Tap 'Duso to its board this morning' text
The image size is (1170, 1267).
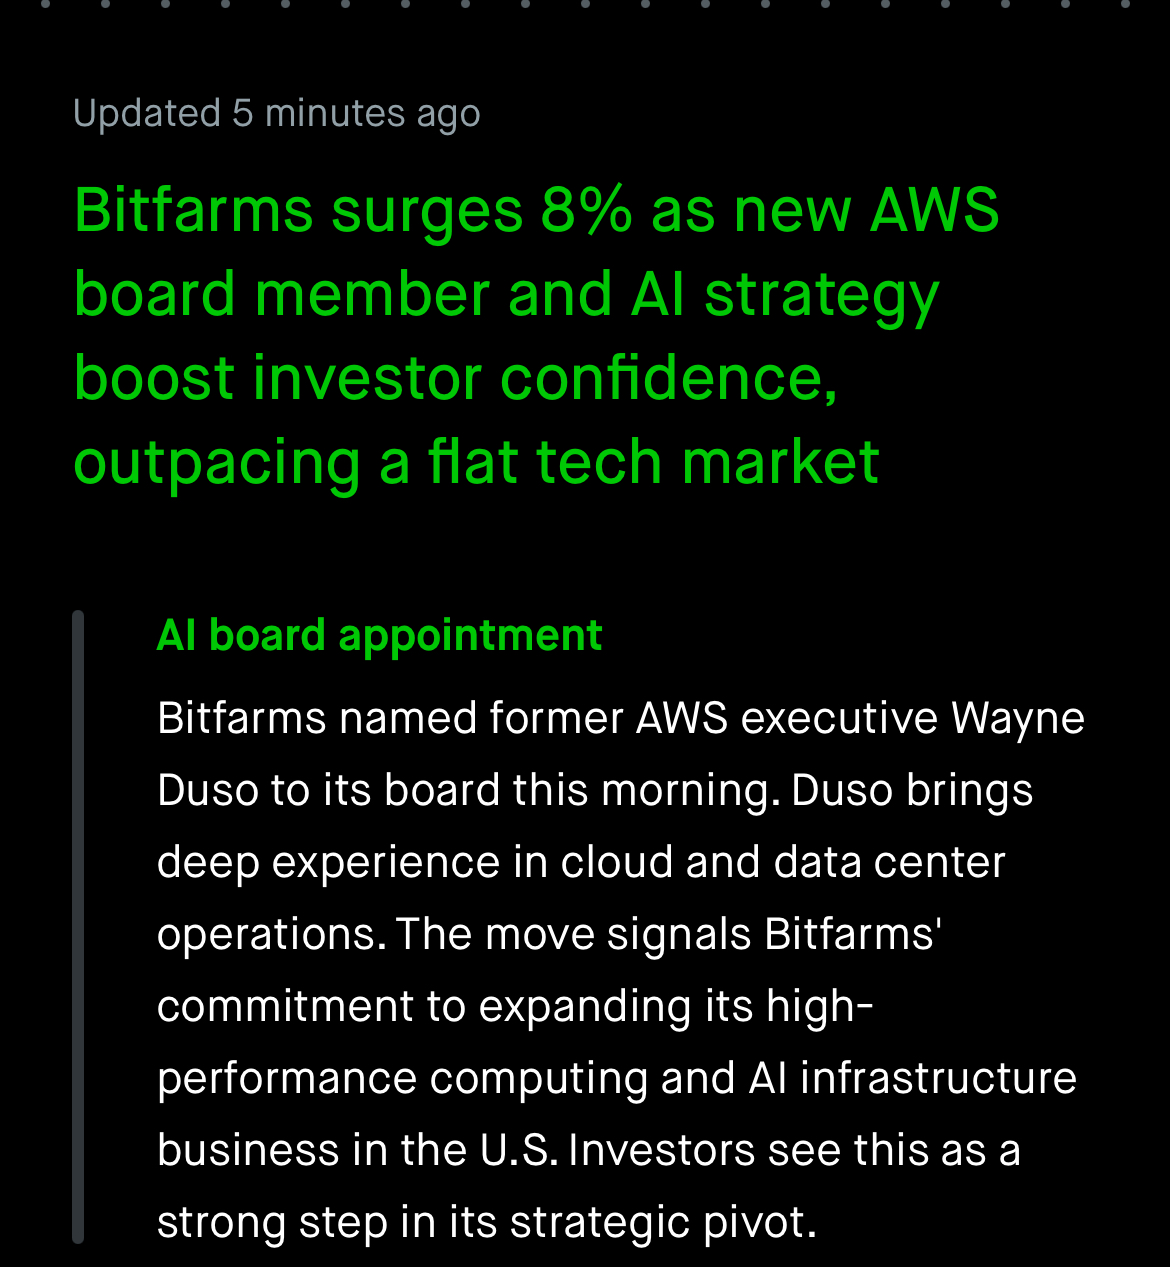[468, 791]
